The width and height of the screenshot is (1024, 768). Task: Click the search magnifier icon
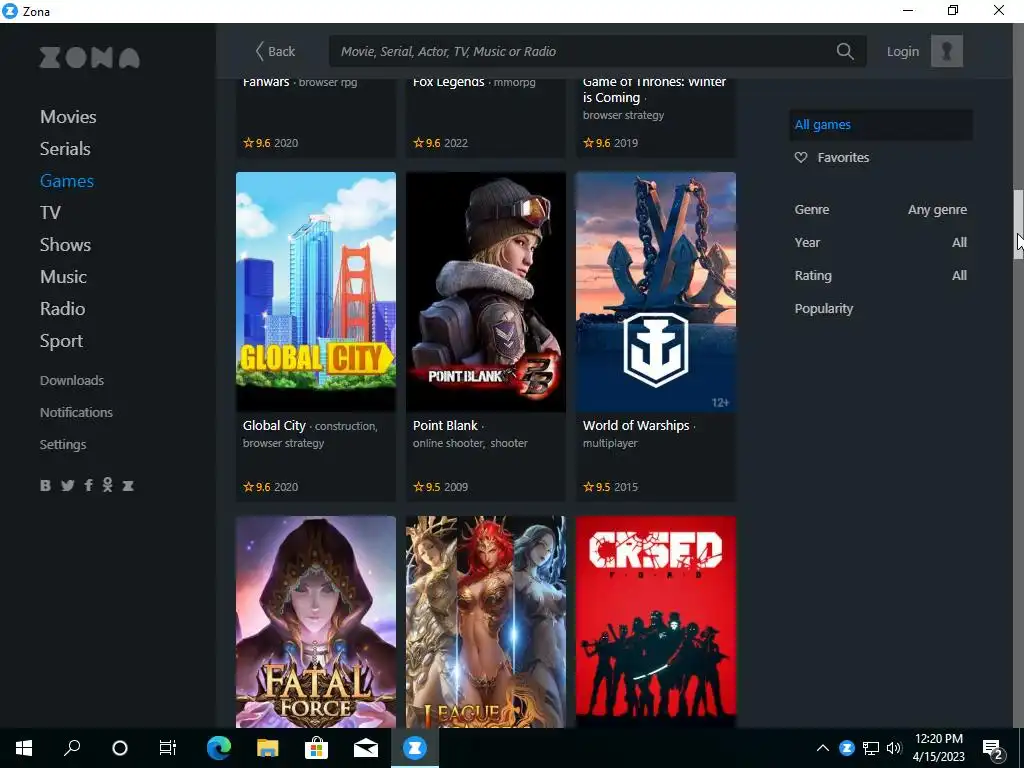pos(844,51)
